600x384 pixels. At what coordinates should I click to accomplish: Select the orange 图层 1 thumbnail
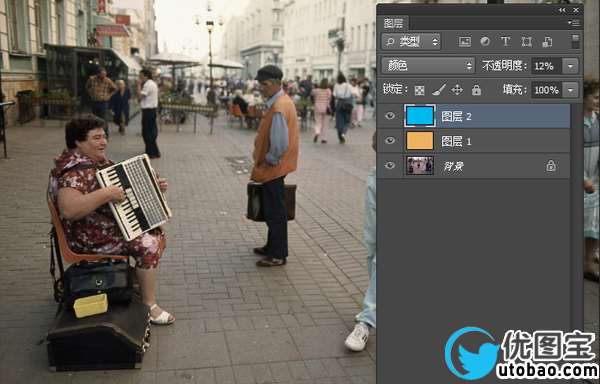point(420,141)
